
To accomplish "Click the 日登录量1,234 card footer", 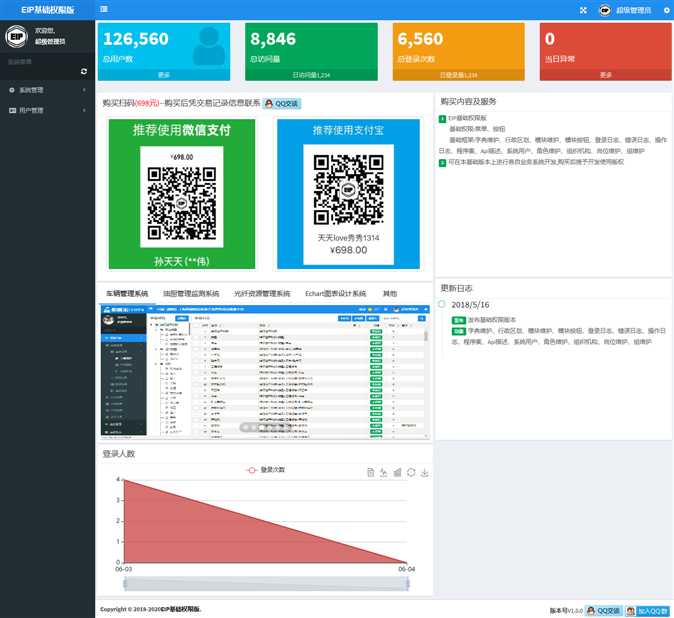I will 458,75.
